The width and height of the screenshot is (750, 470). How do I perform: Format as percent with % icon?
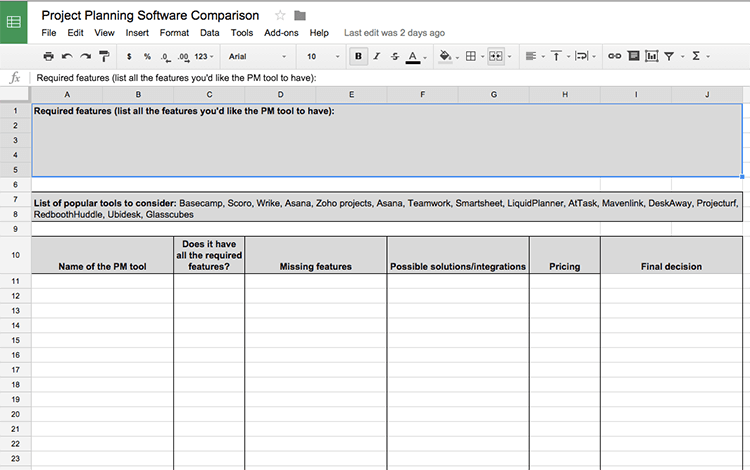(x=147, y=56)
